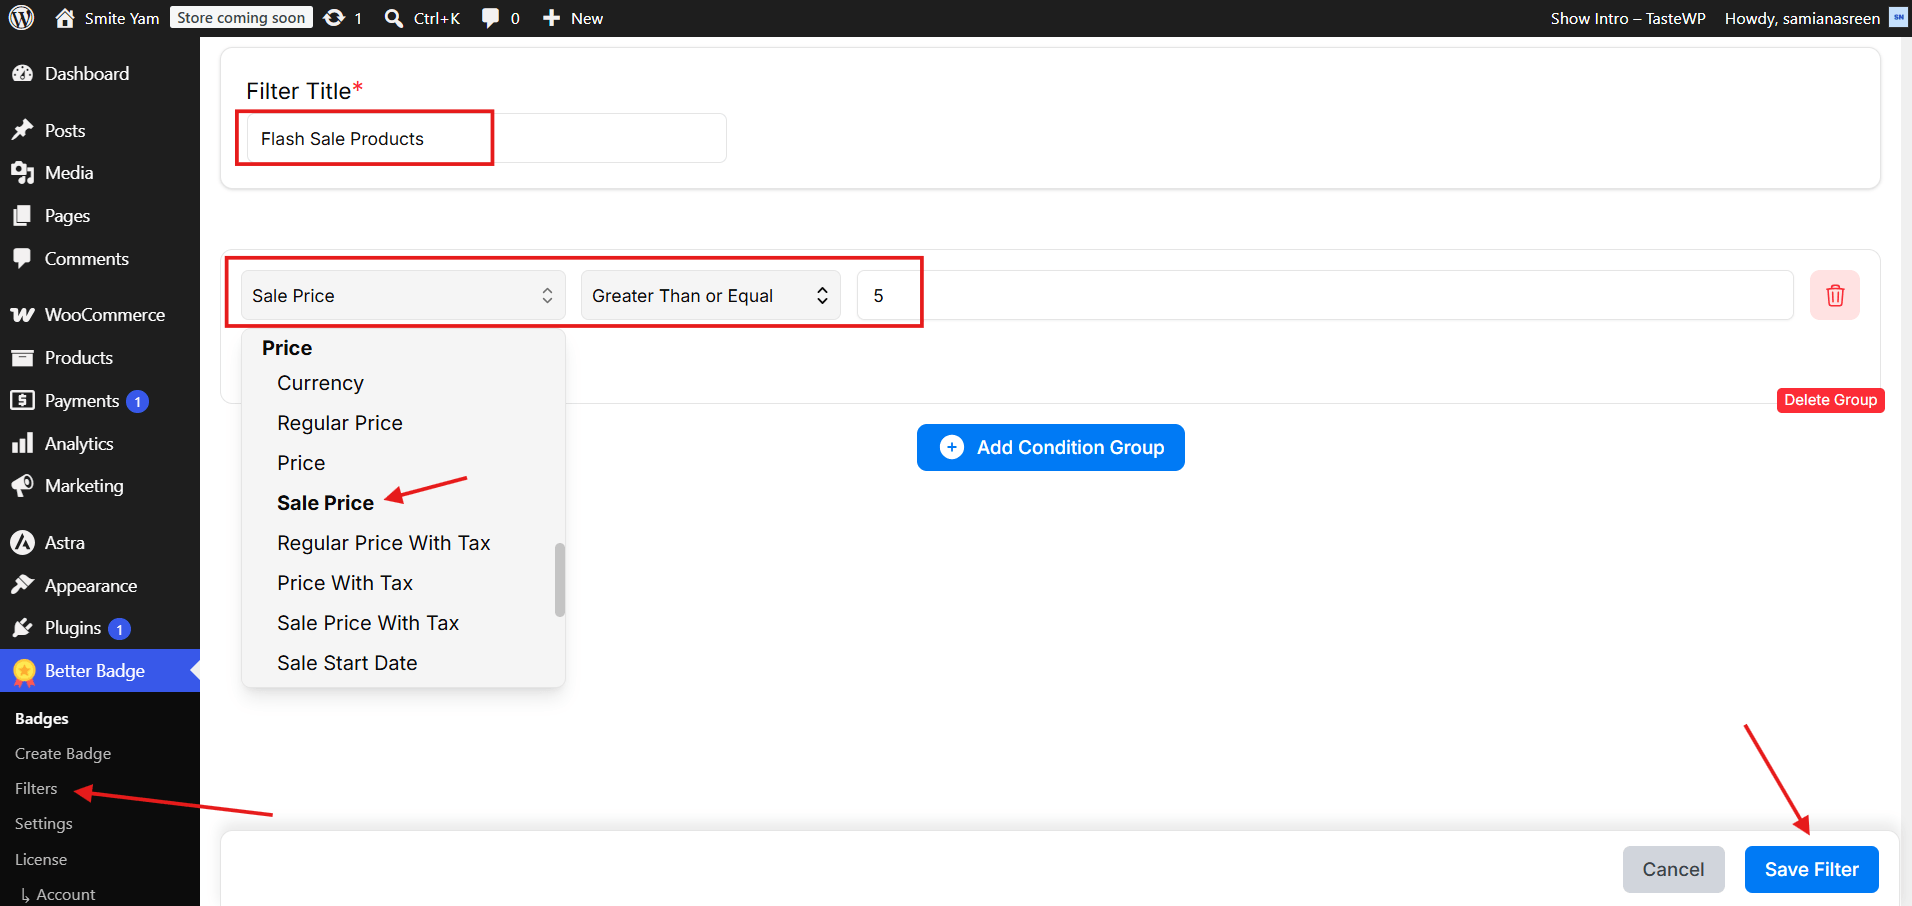
Task: Open the Account submenu link
Action: 66,894
